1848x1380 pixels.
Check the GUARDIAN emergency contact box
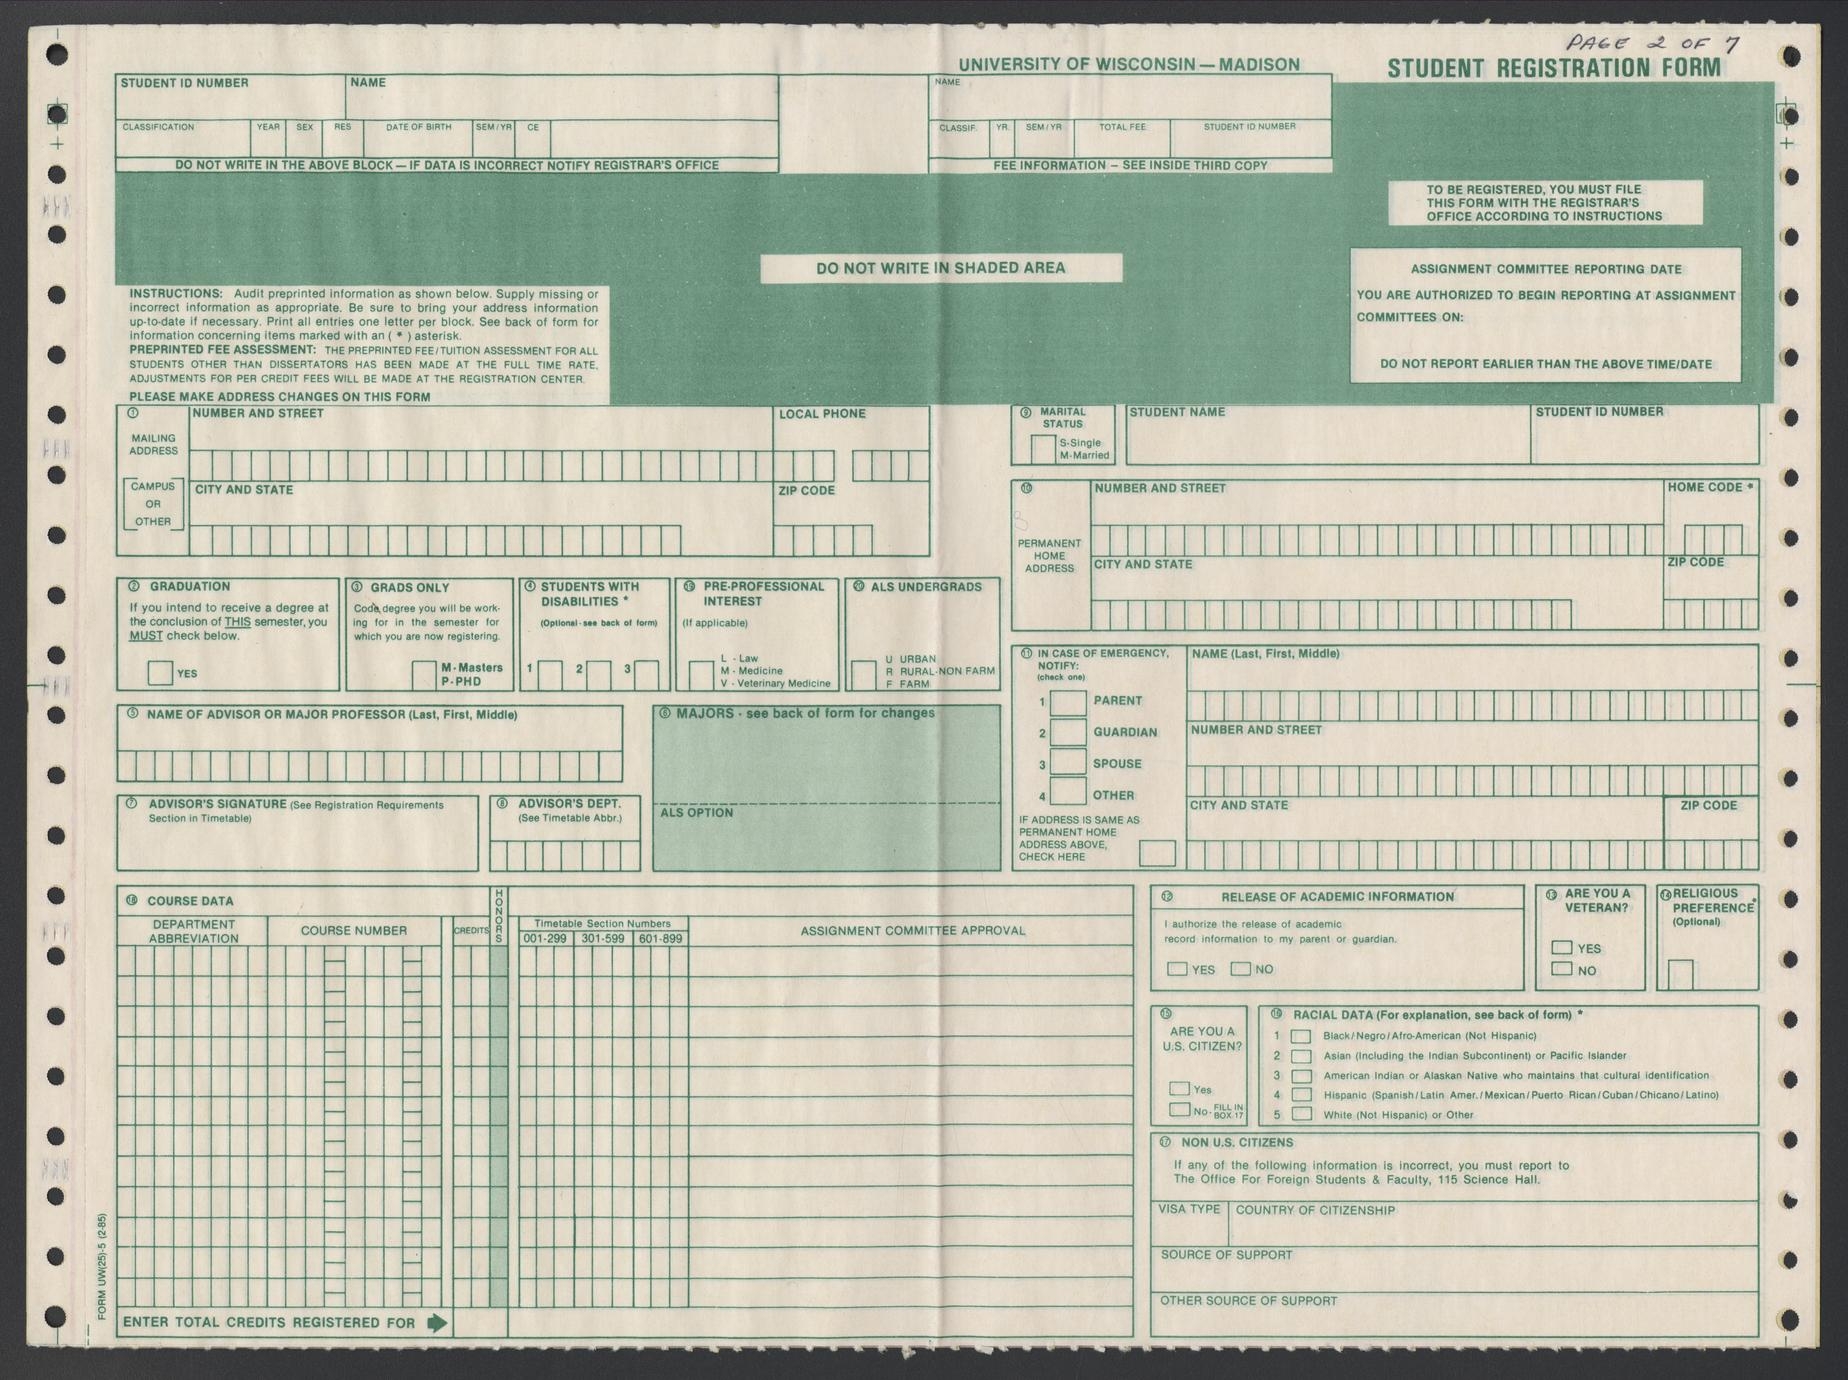[1068, 732]
